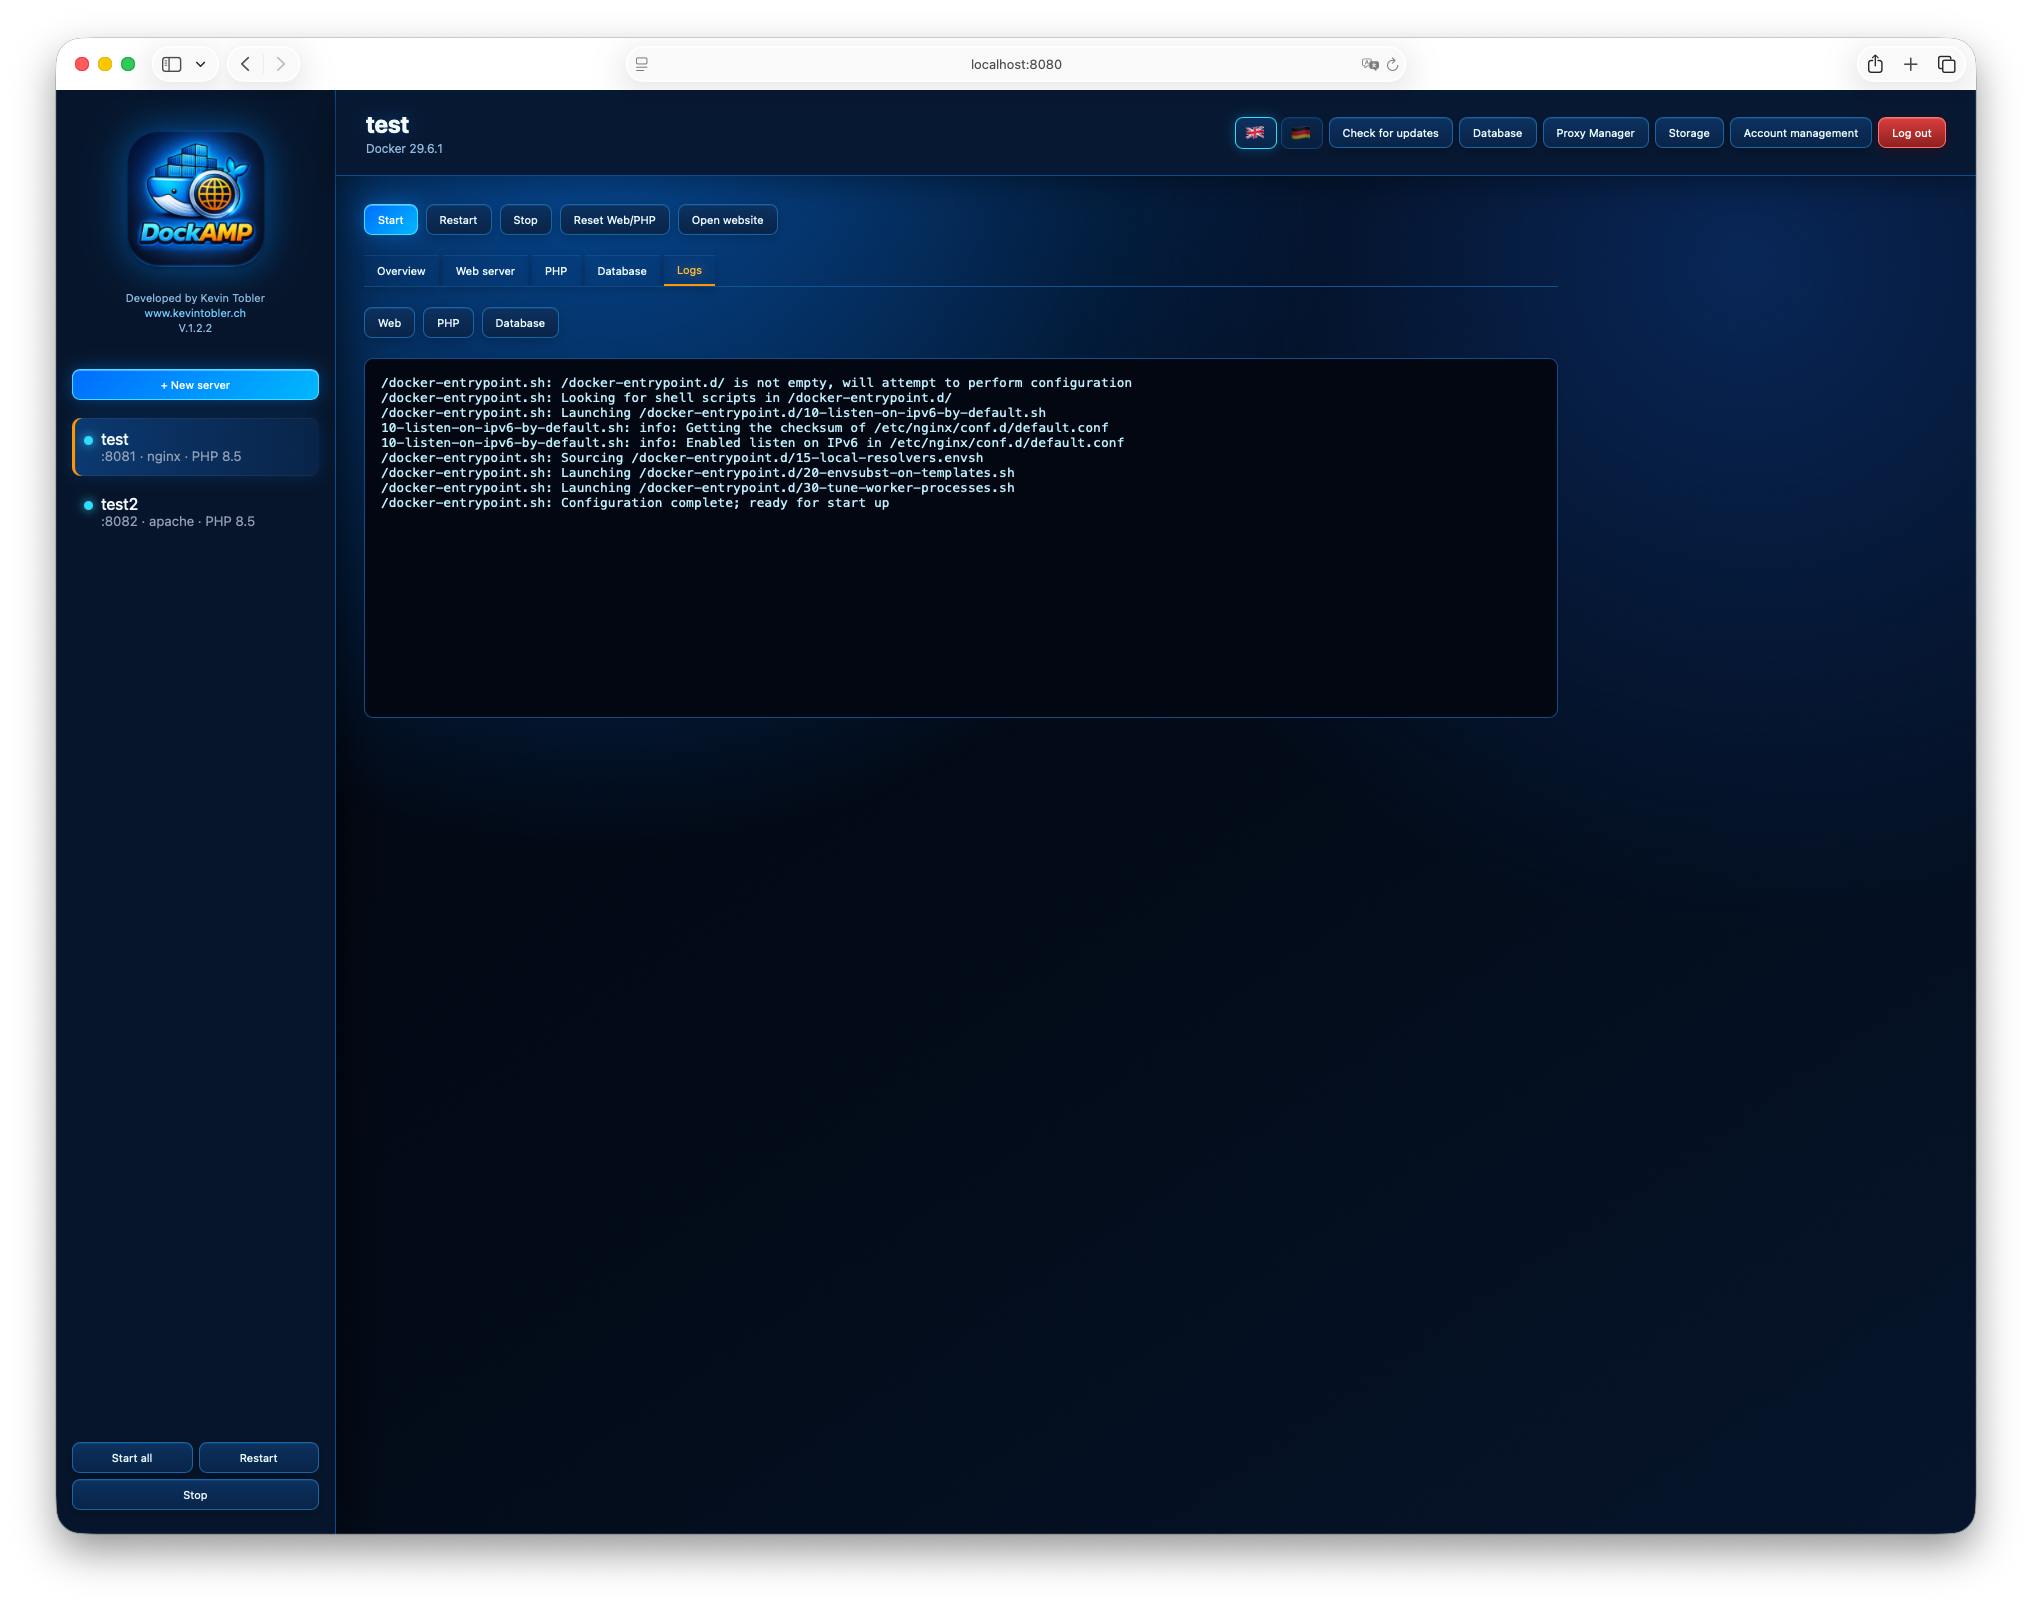Image resolution: width=2032 pixels, height=1608 pixels.
Task: Click the 'V.1.2.2' version label
Action: point(195,328)
